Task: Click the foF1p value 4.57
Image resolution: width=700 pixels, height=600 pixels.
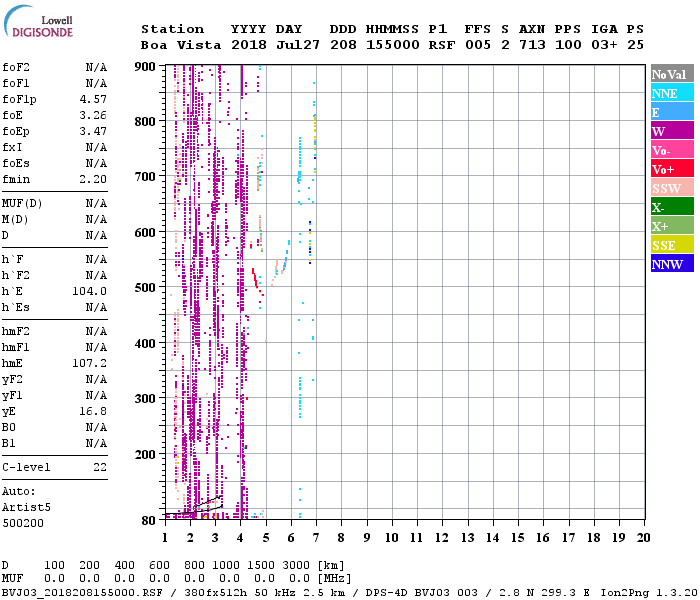Action: click(x=93, y=99)
